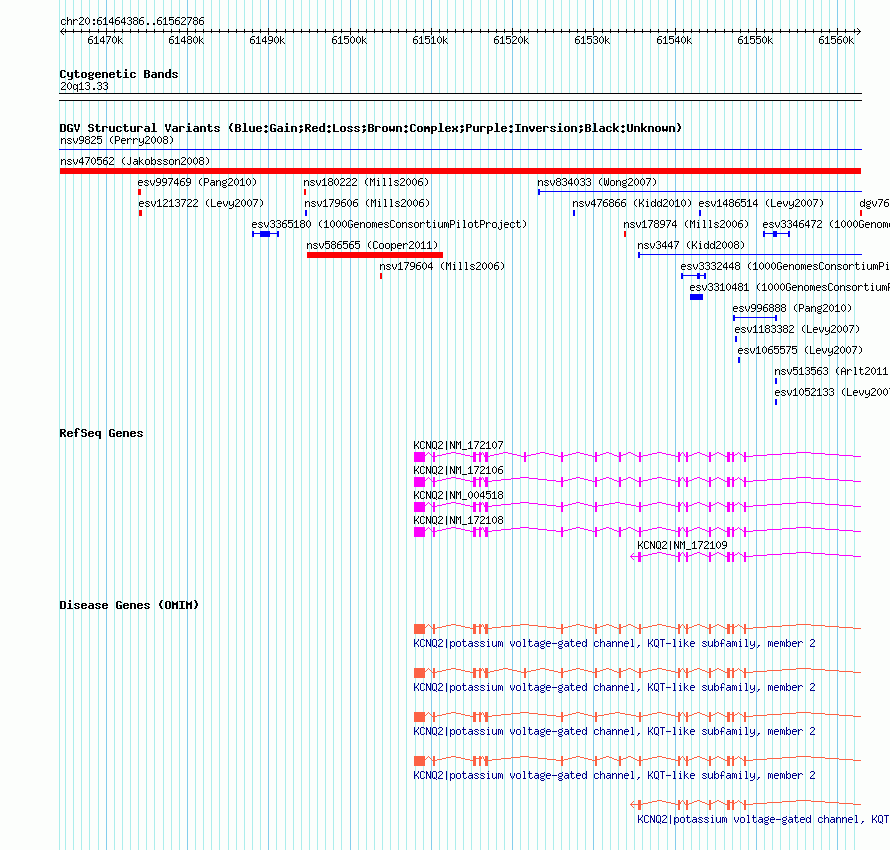Open variant nsv180222 (Mills2006)
This screenshot has height=850, width=890.
pyautogui.click(x=366, y=182)
